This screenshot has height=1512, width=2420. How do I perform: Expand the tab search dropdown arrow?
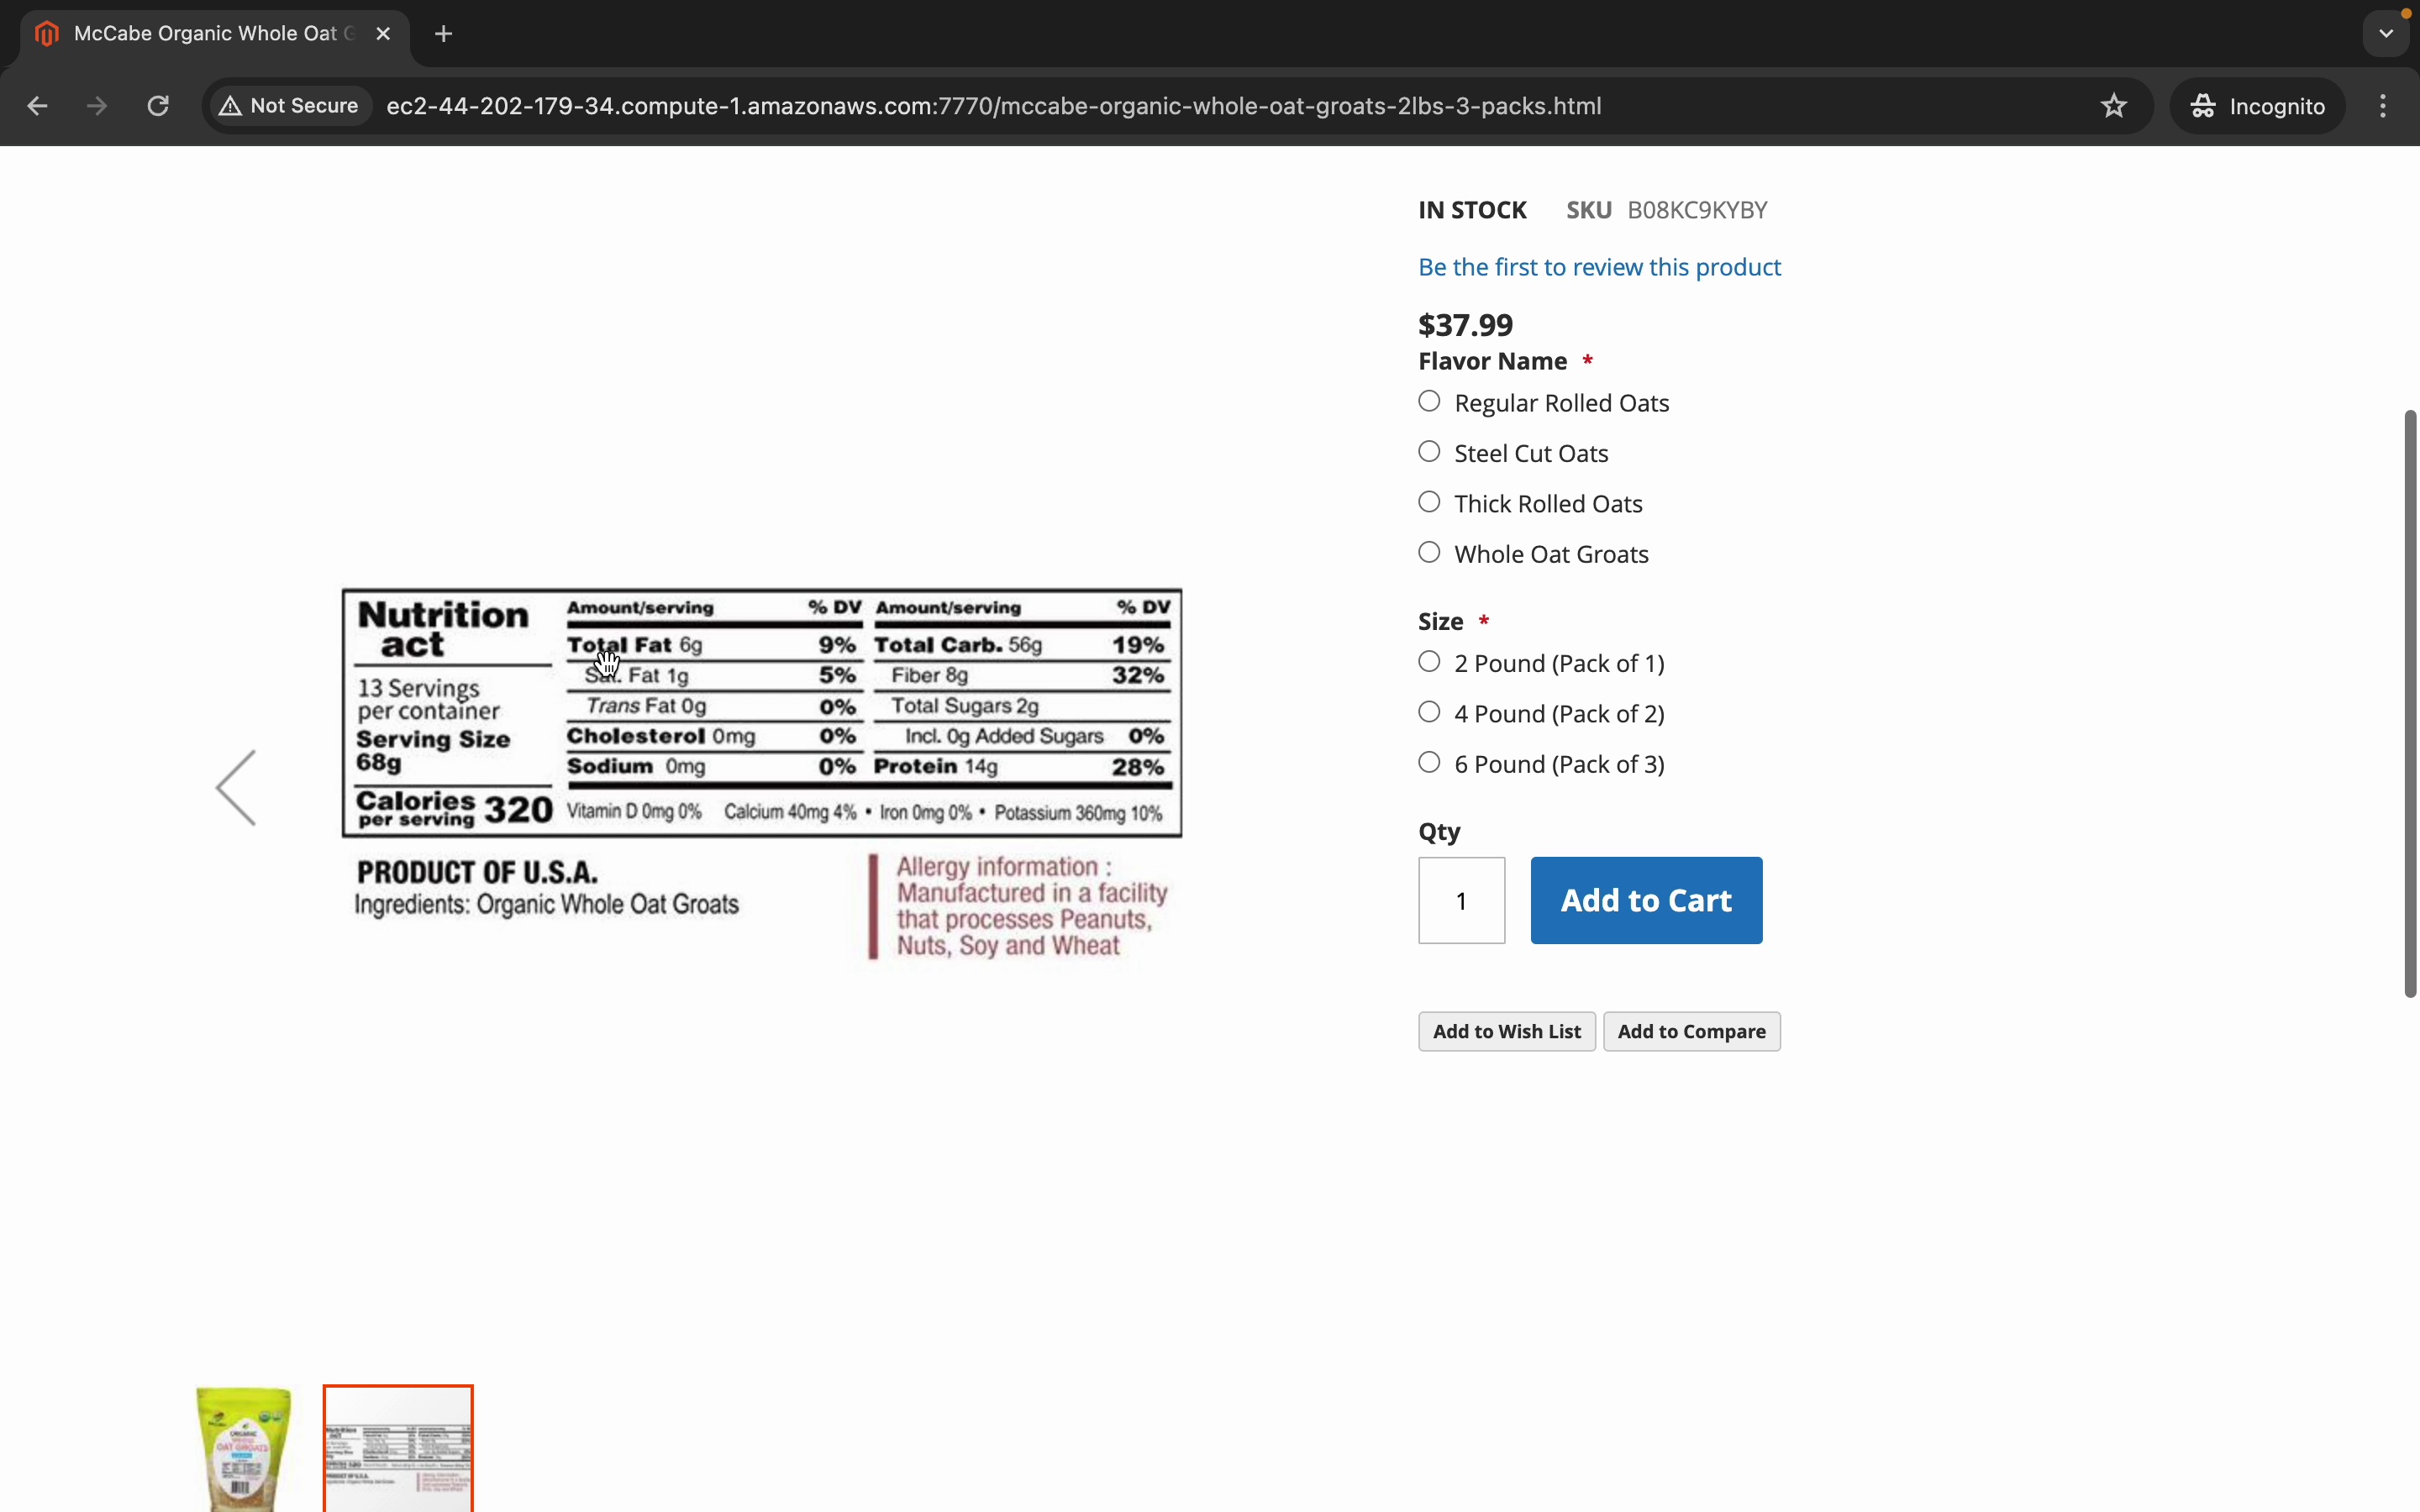click(x=2387, y=34)
